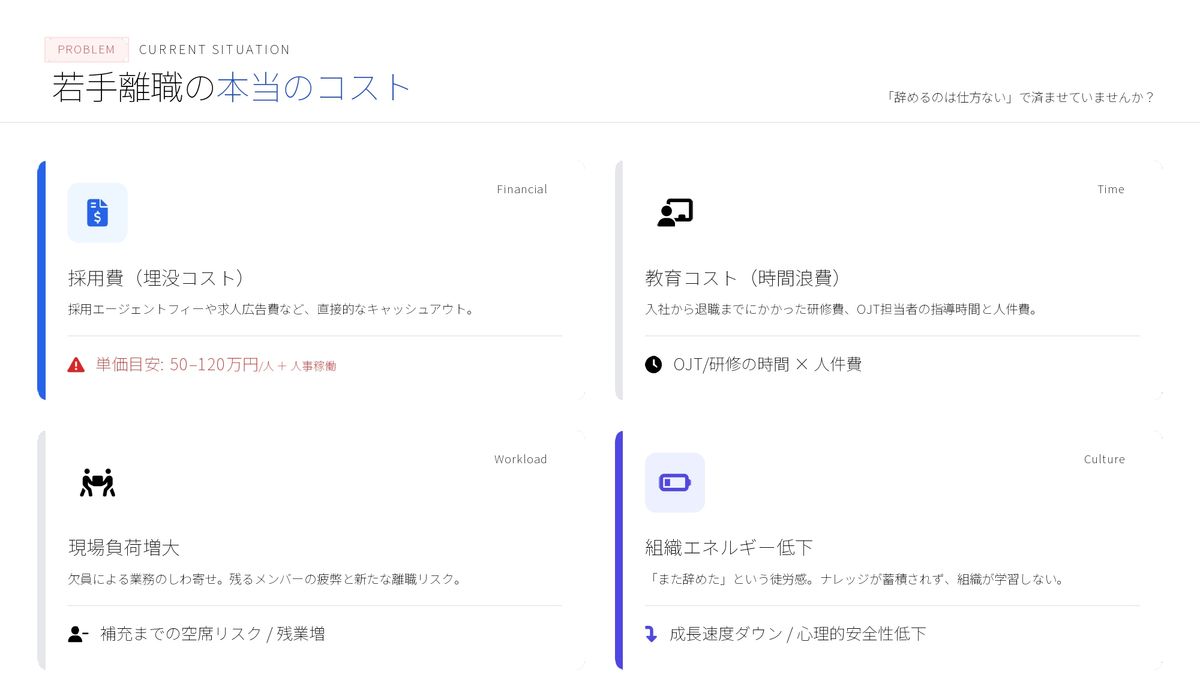Viewport: 1200px width, 675px height.
Task: Select the Workload category tag
Action: pos(520,459)
